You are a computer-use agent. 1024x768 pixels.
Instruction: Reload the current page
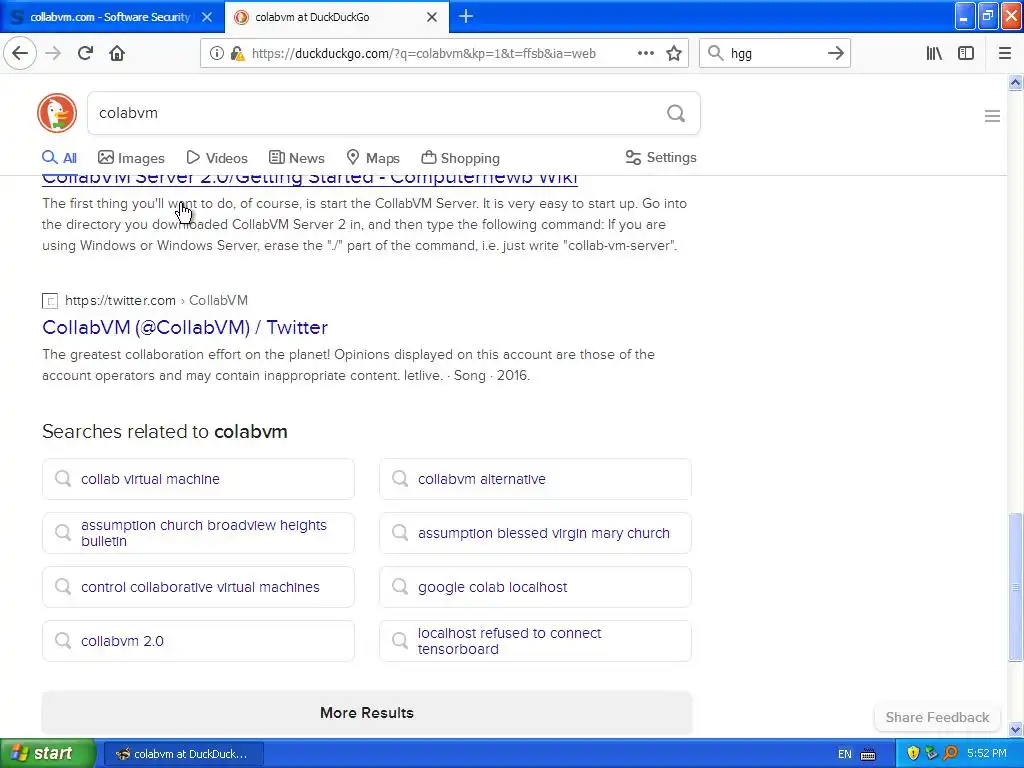coord(86,53)
